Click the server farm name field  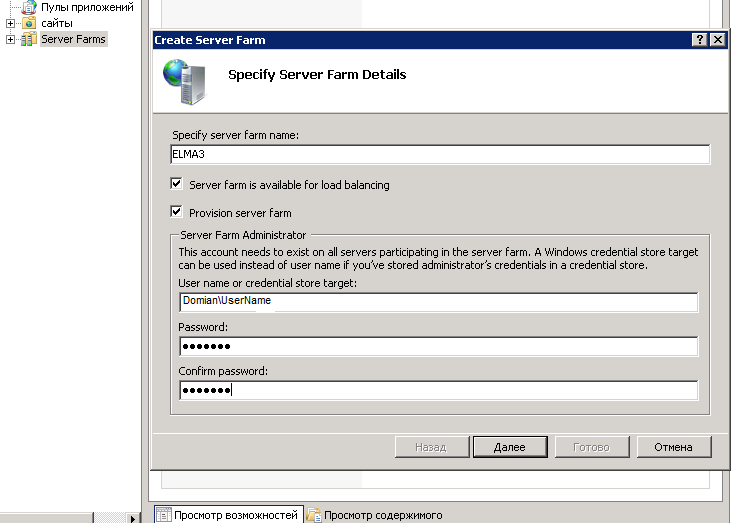pos(440,155)
